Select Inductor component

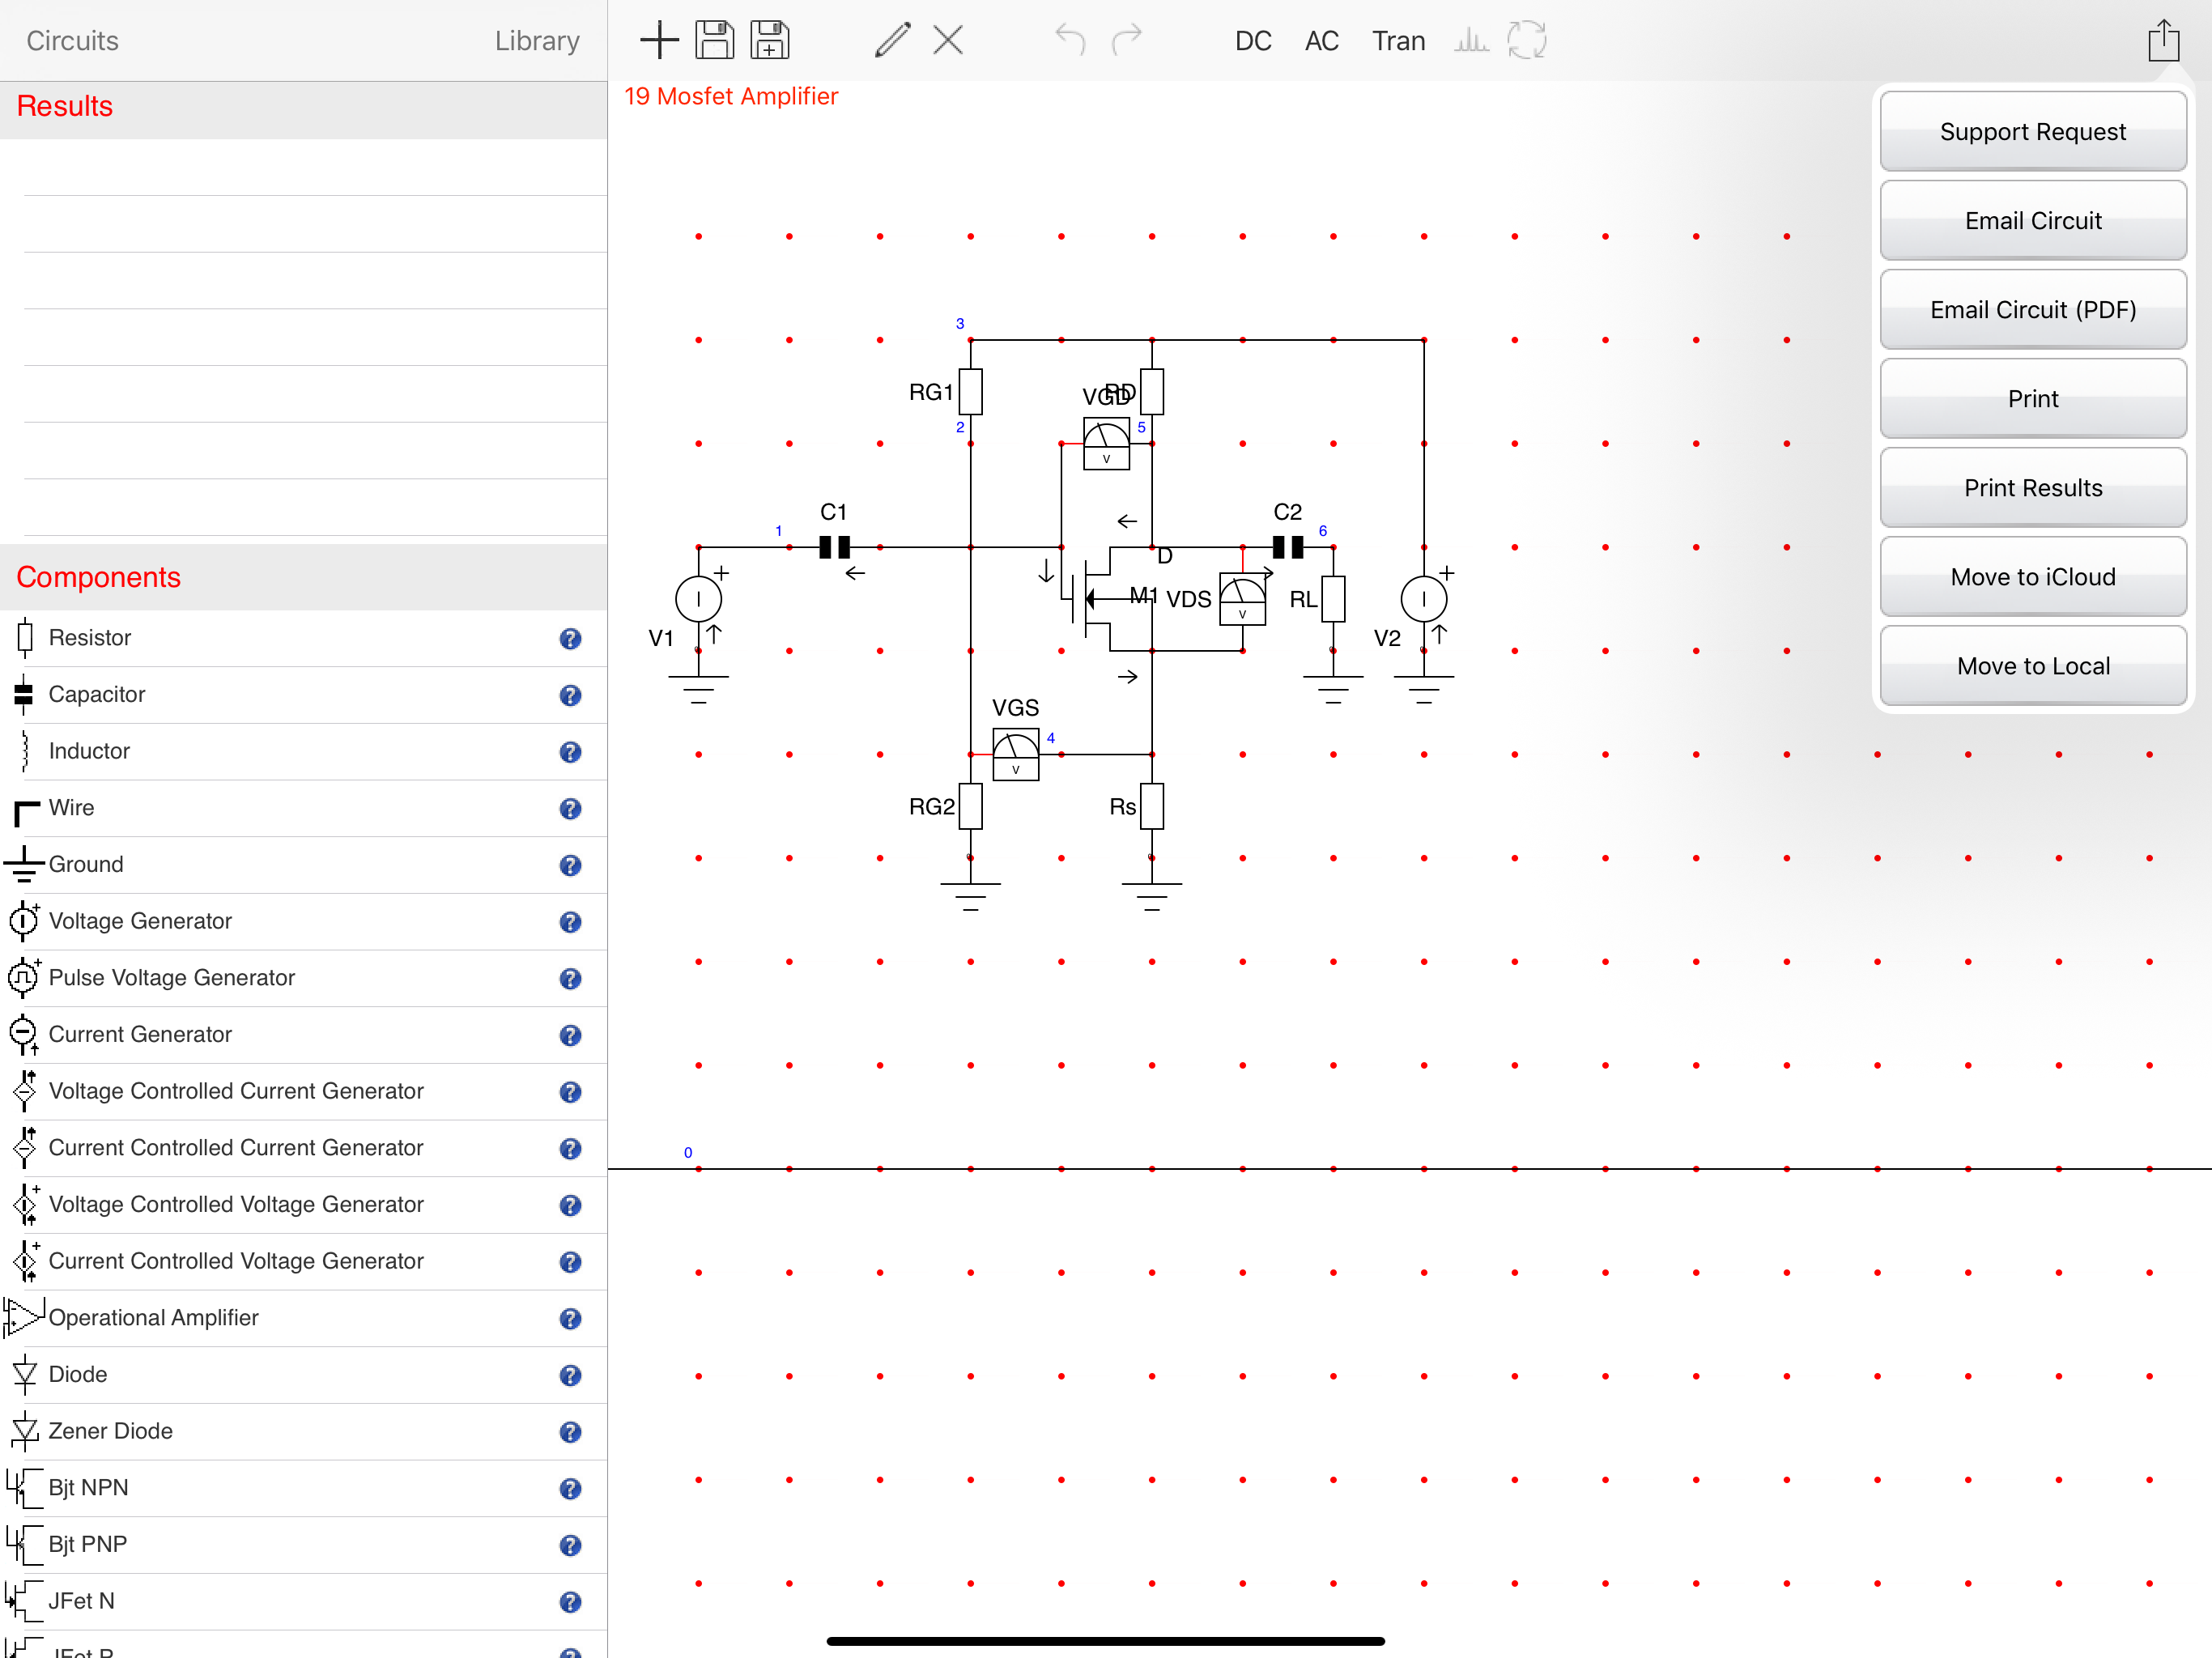pyautogui.click(x=303, y=751)
